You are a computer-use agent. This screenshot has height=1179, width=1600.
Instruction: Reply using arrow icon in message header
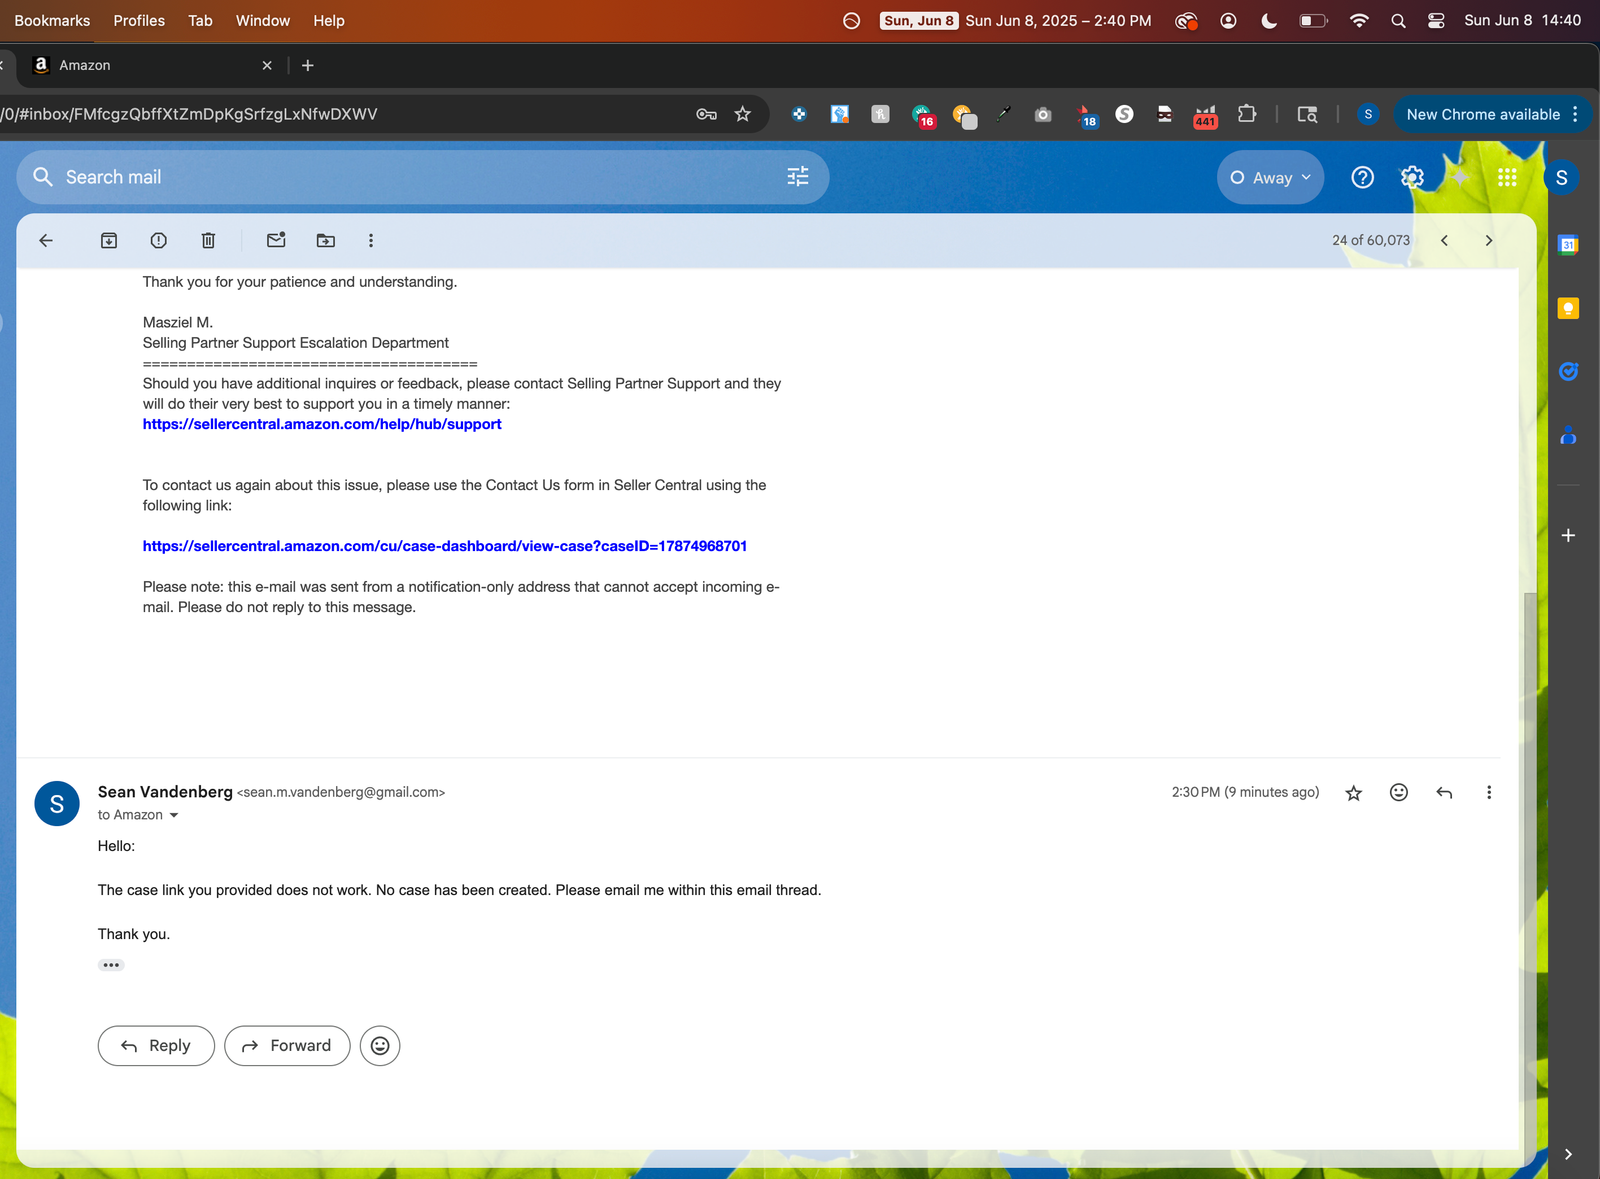1444,792
